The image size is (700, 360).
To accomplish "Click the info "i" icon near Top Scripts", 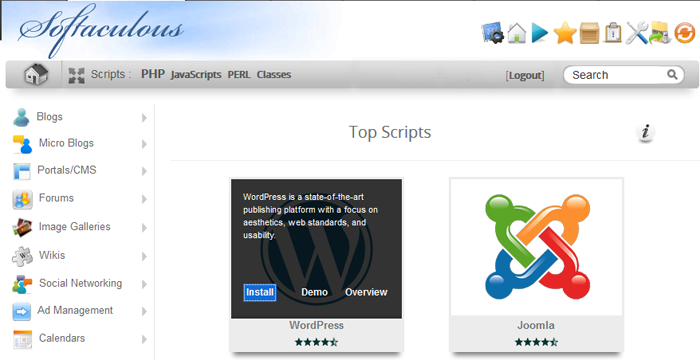I will (645, 133).
